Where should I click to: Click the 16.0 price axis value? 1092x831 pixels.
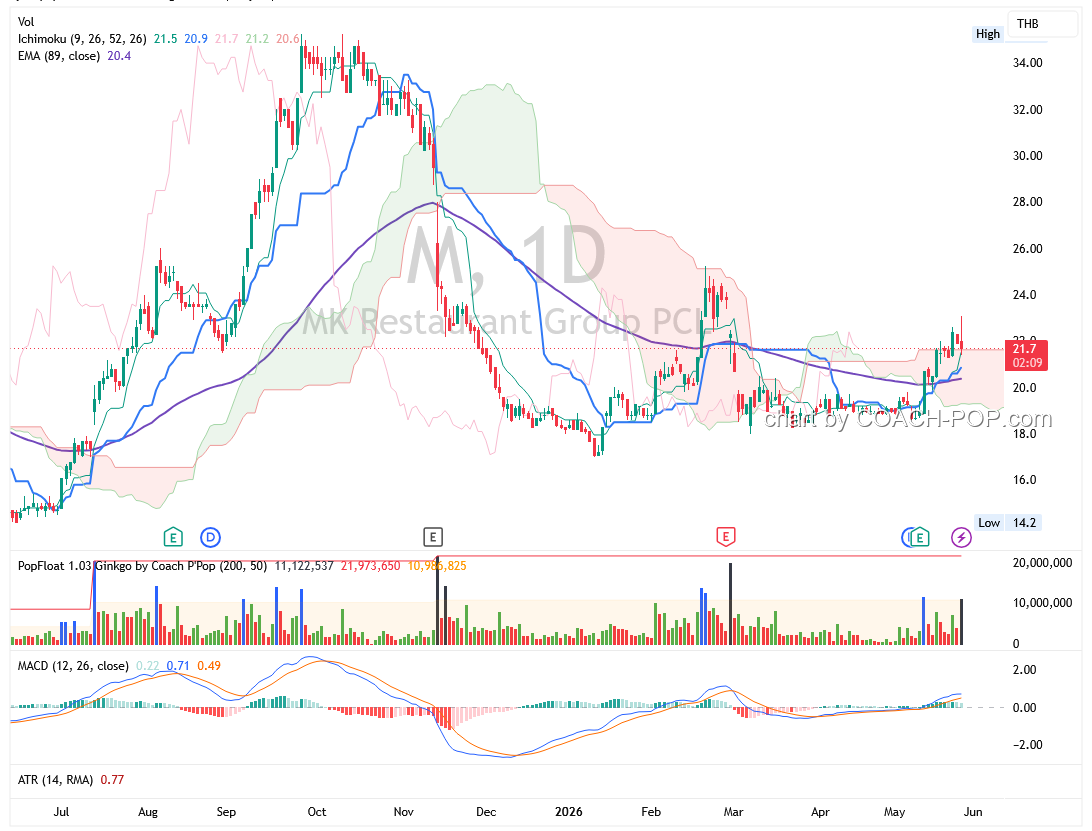tap(1024, 480)
